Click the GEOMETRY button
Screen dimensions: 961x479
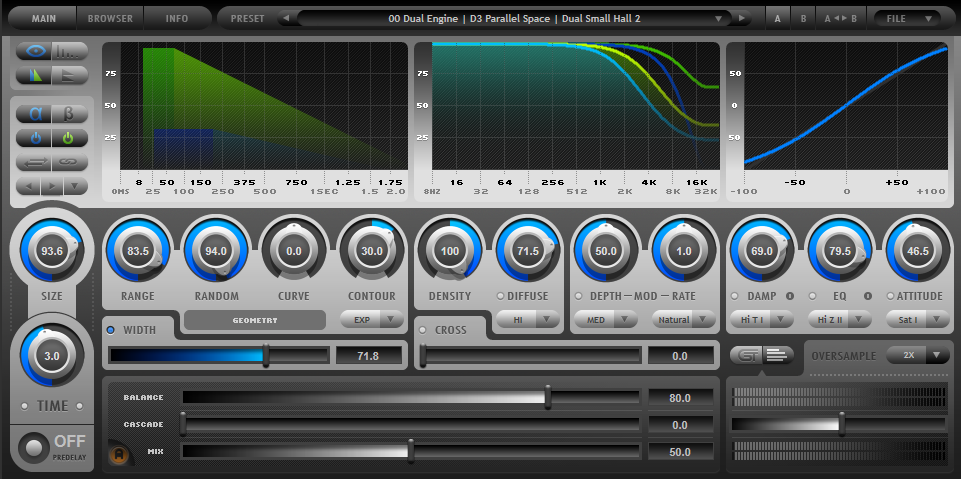255,320
